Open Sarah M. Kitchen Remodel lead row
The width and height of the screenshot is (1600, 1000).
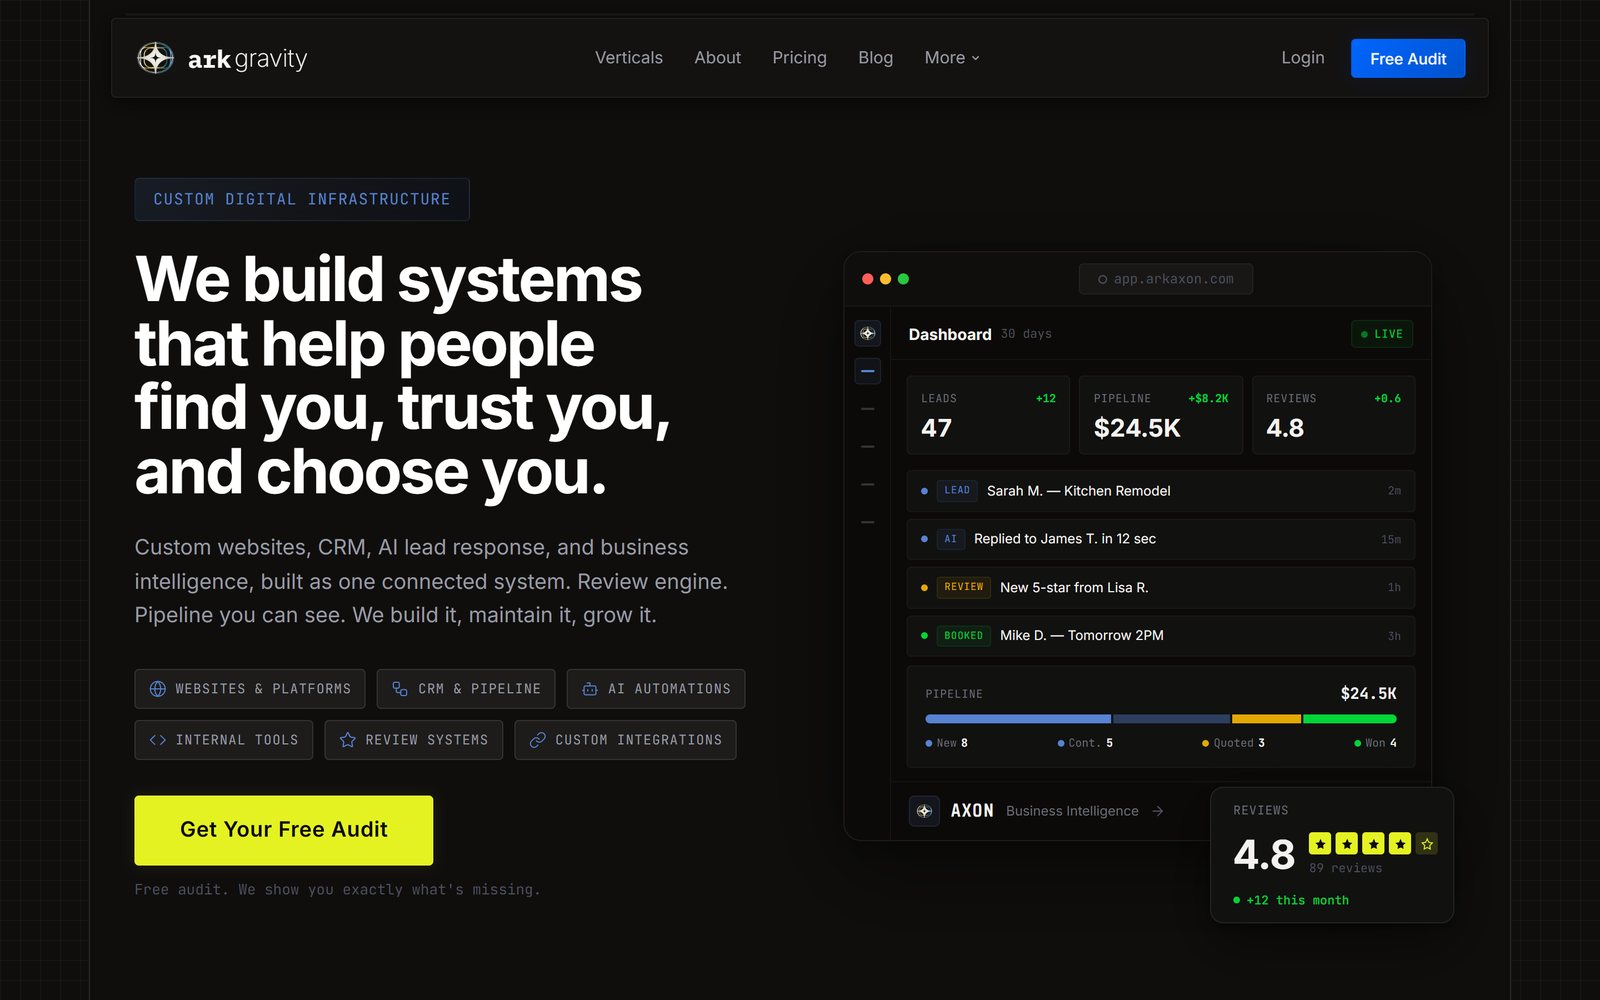click(1161, 491)
